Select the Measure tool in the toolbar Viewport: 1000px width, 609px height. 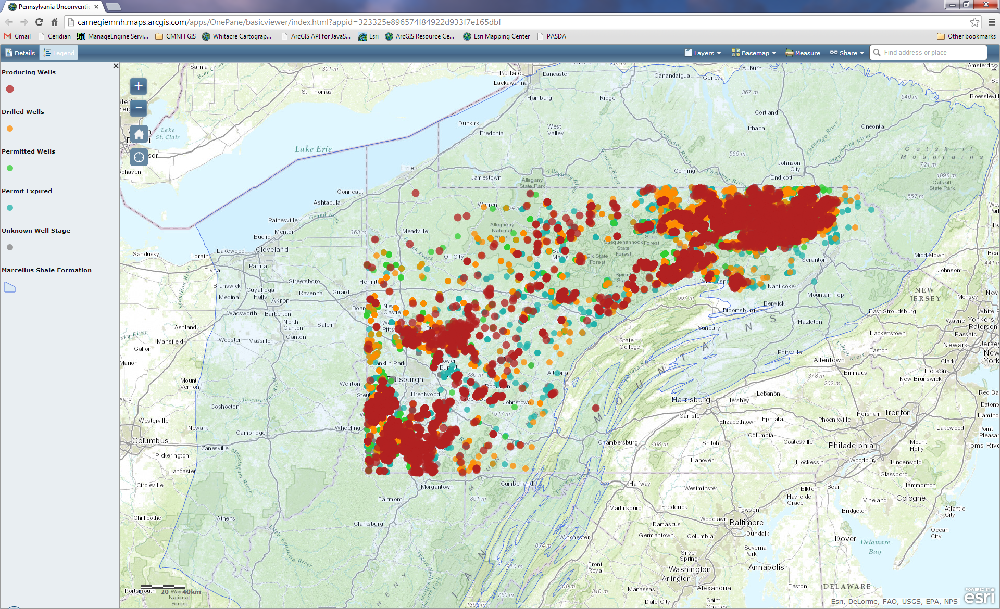(x=802, y=53)
